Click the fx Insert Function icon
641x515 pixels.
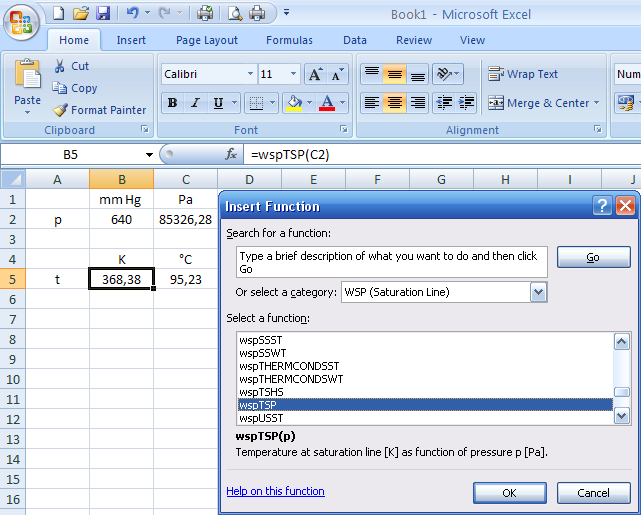[231, 154]
